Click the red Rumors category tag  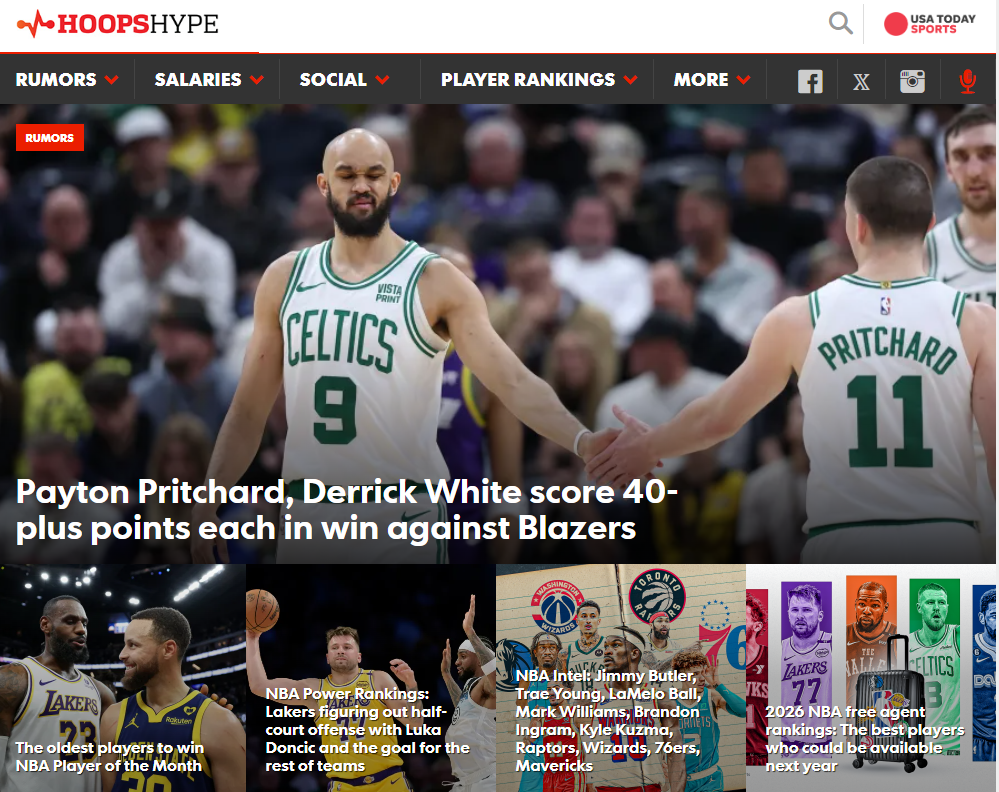tap(50, 138)
